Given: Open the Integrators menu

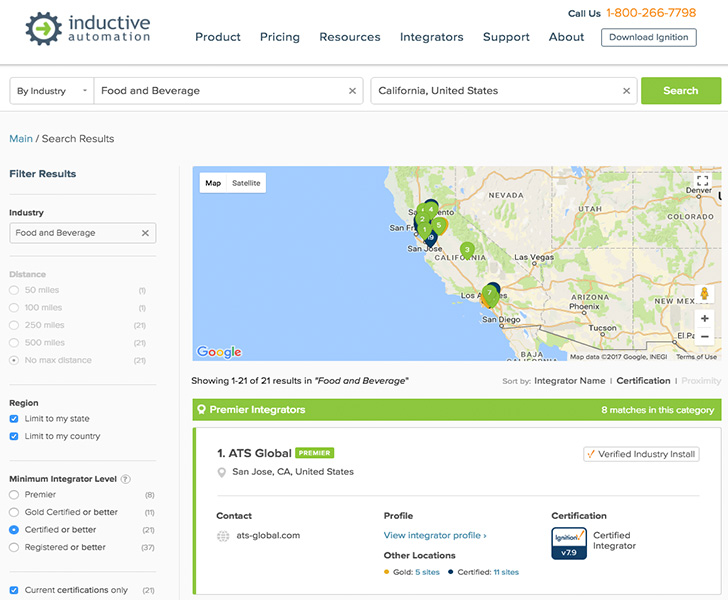Looking at the screenshot, I should click(431, 37).
